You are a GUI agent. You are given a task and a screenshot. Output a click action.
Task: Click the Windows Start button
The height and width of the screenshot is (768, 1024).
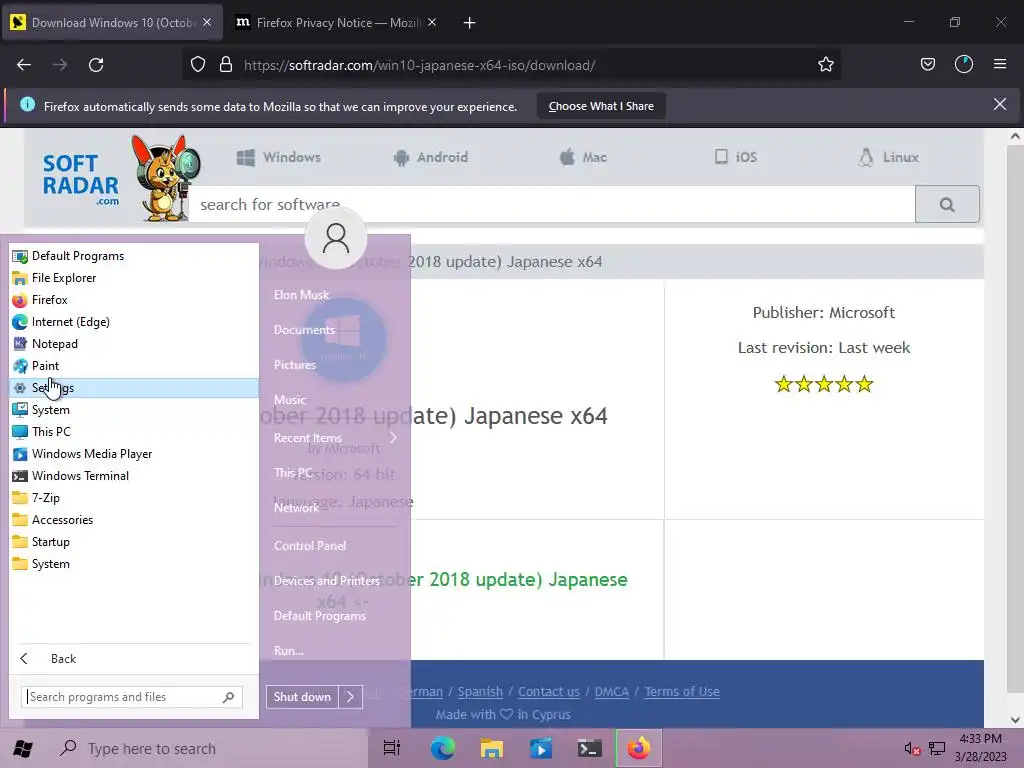(23, 748)
